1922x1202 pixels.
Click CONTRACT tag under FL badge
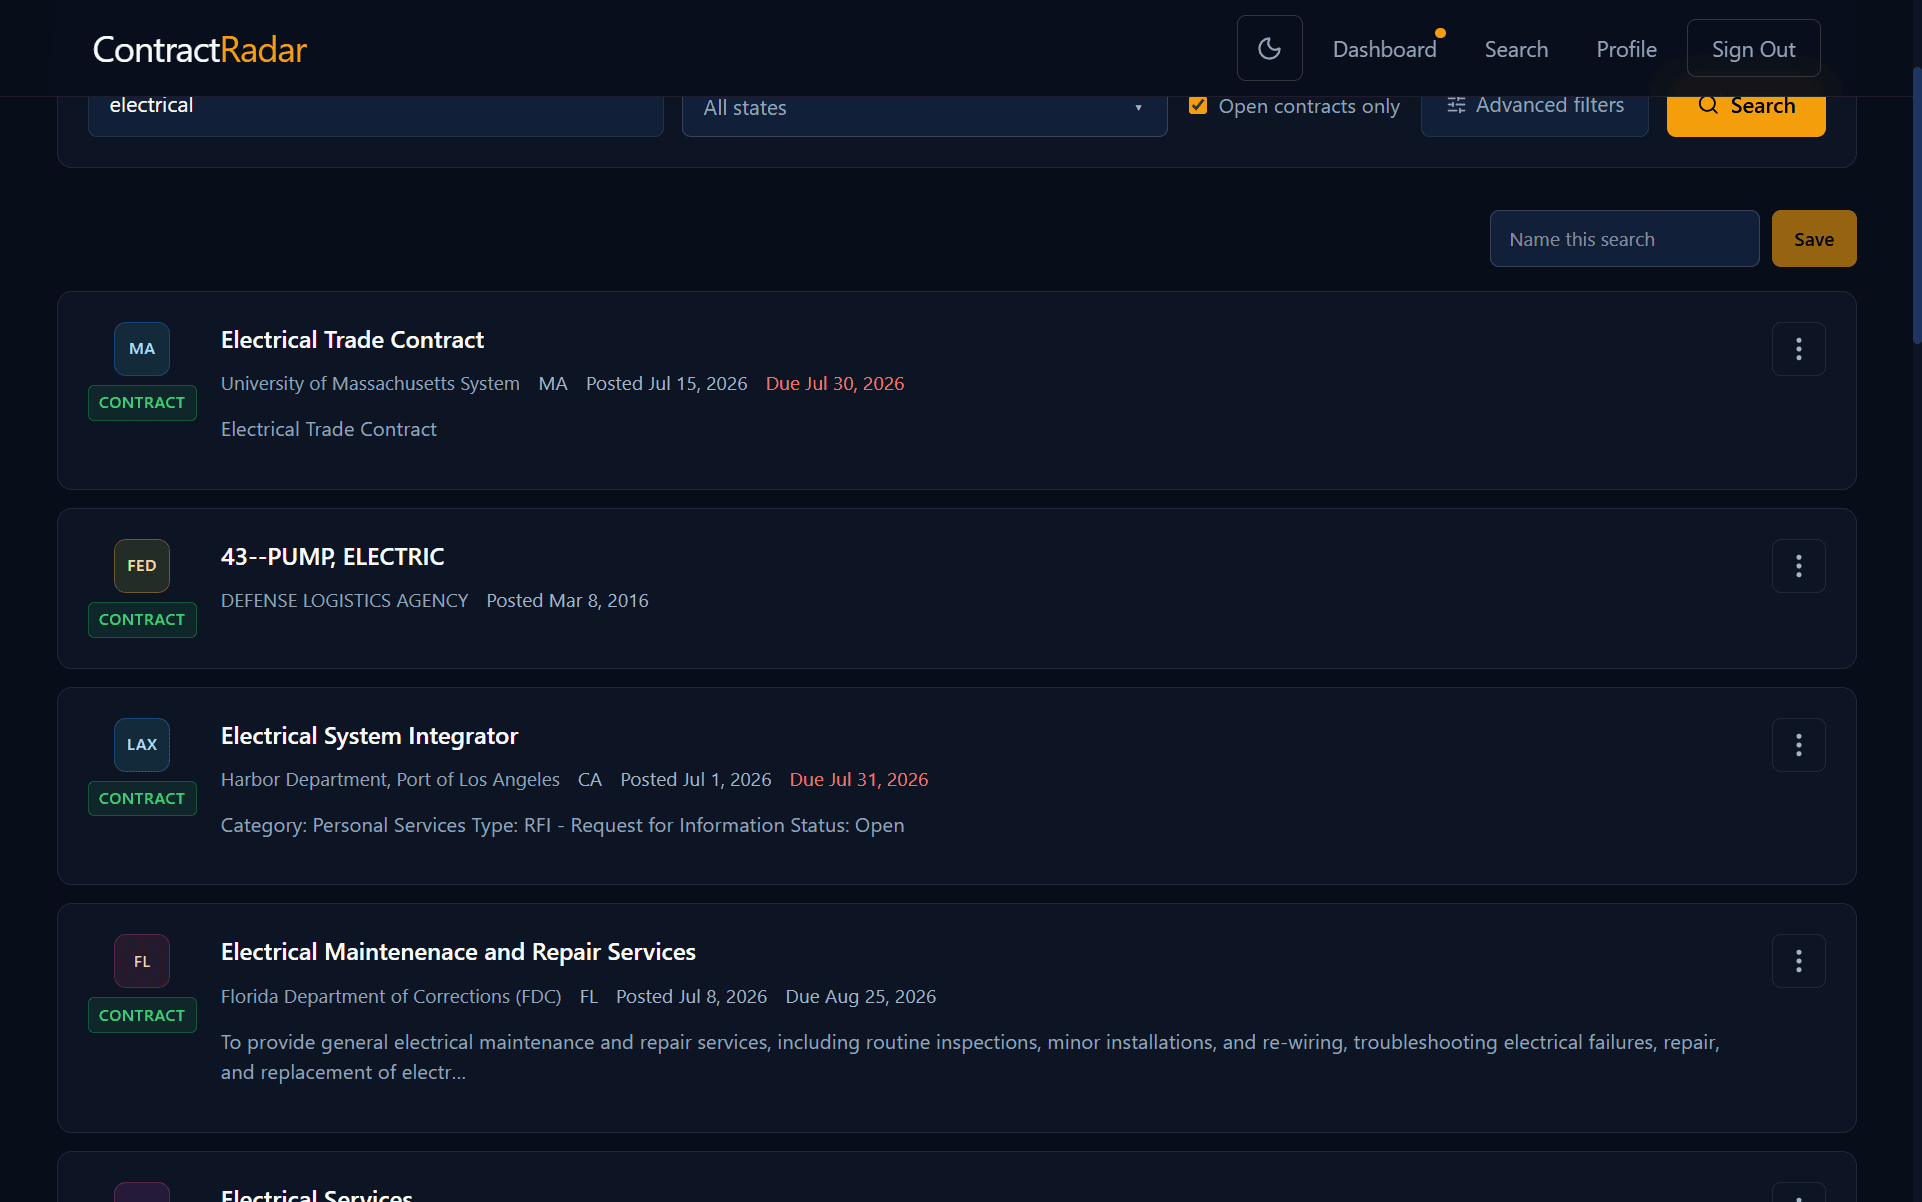click(x=142, y=1015)
